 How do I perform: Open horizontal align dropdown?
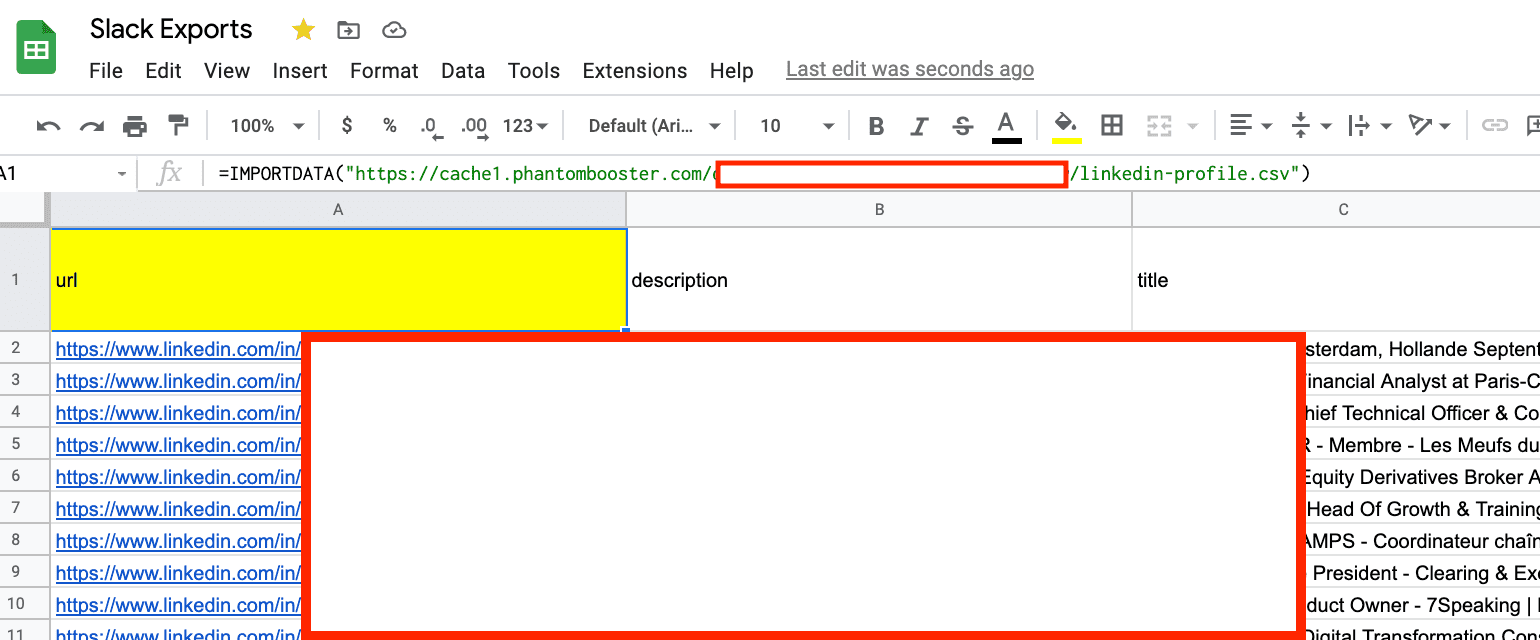tap(1250, 126)
